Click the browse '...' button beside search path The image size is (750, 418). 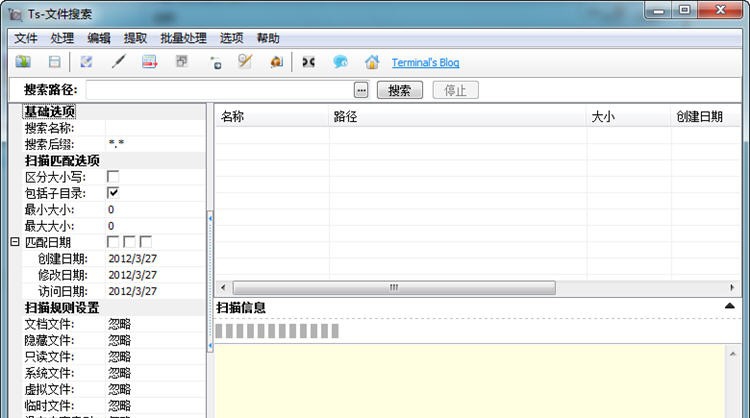[x=361, y=90]
